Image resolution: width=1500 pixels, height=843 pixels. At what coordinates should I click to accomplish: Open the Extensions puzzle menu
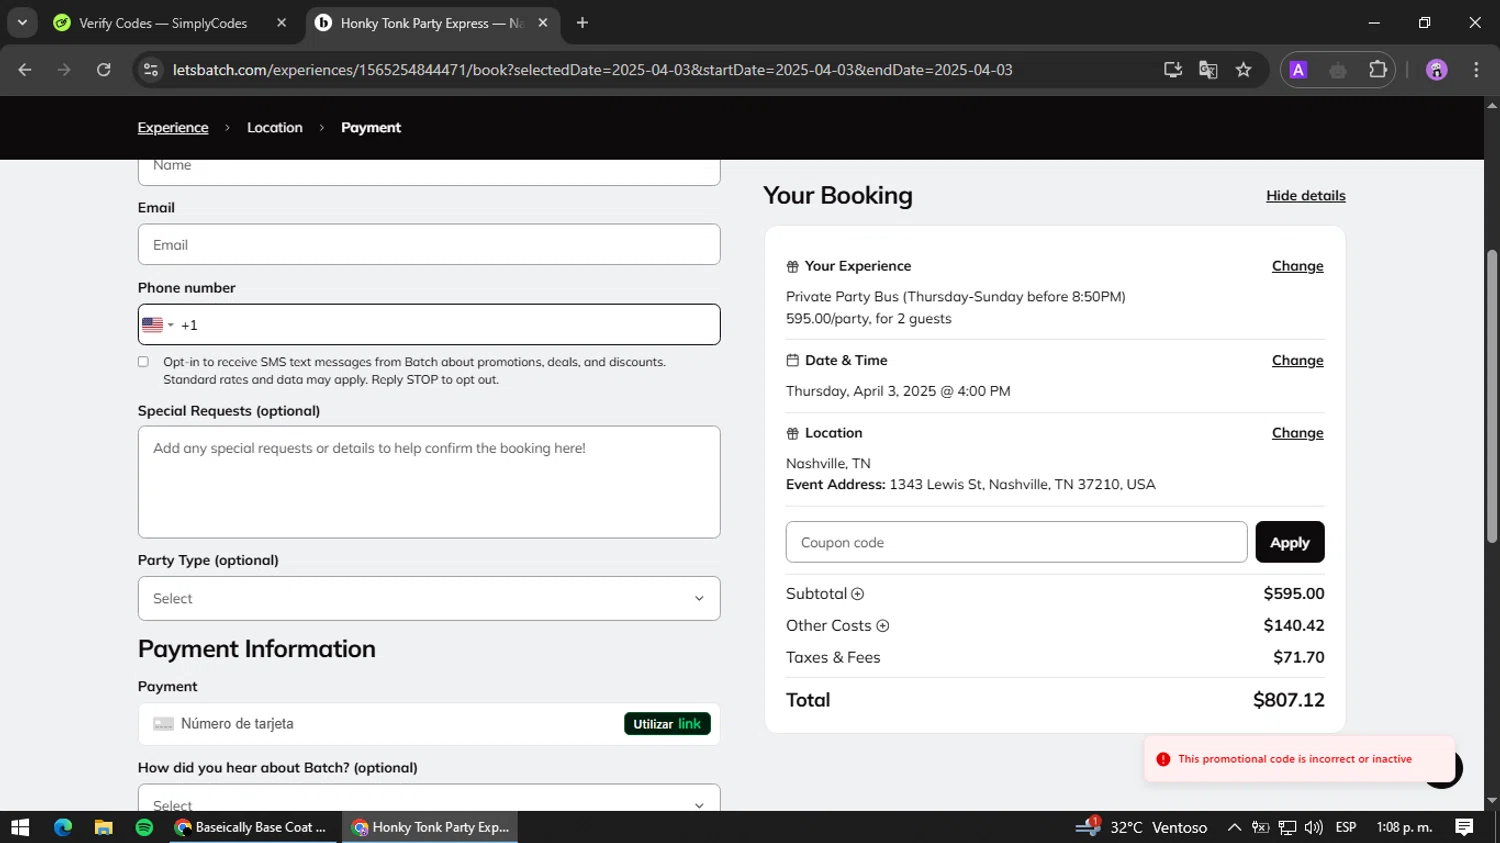point(1378,70)
